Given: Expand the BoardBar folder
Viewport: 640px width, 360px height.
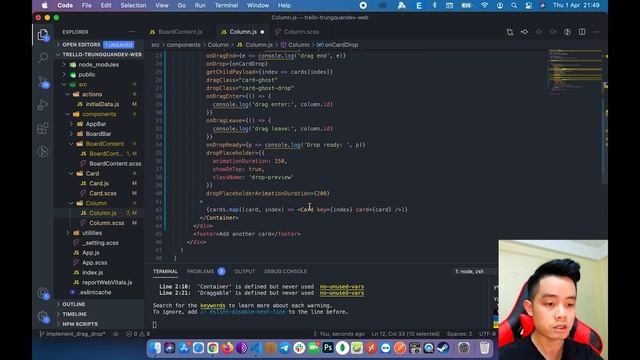Looking at the screenshot, I should pos(98,134).
